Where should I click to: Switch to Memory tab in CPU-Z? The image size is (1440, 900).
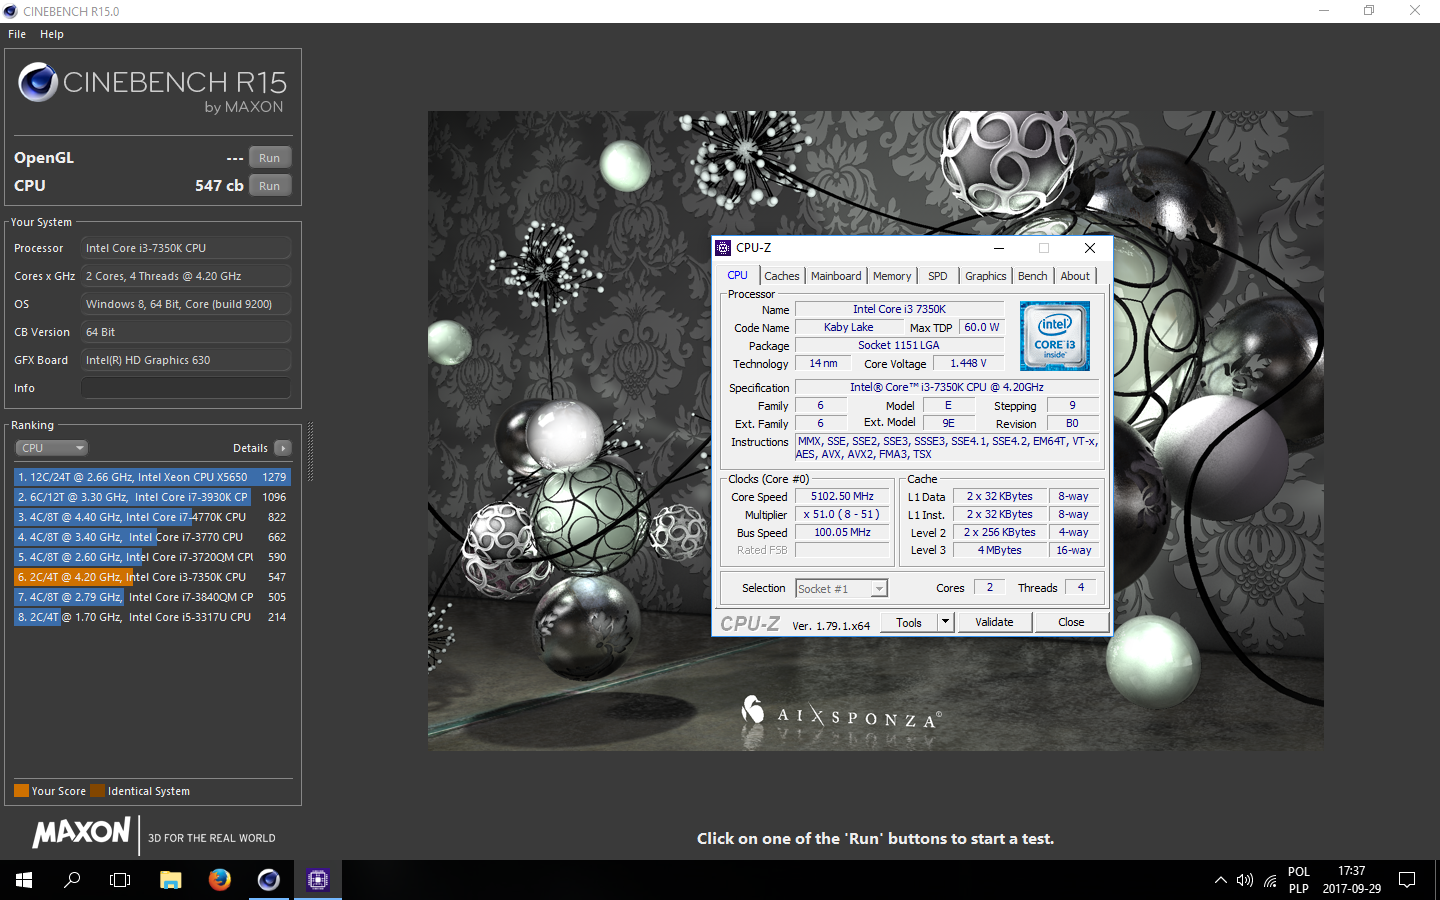892,276
